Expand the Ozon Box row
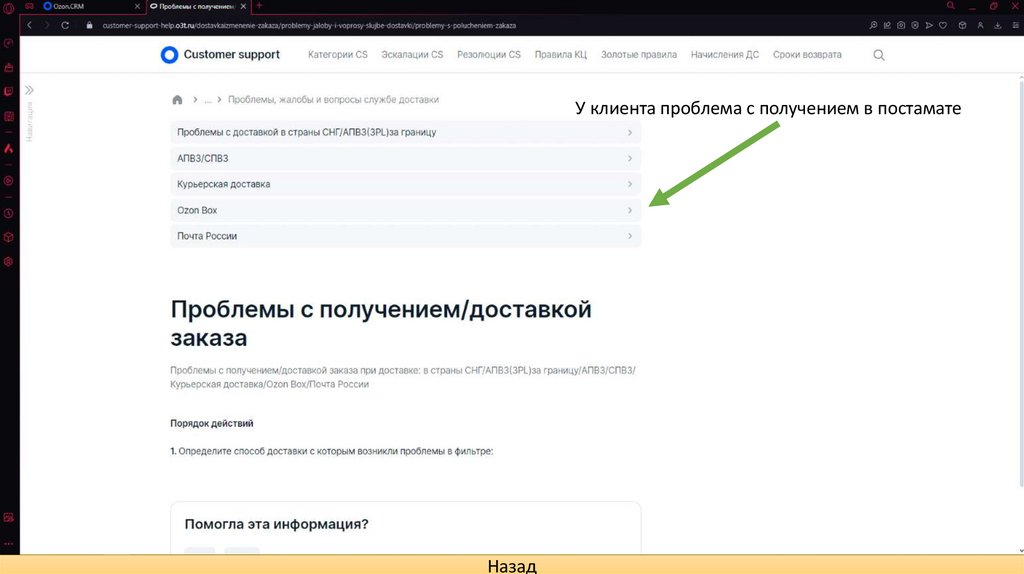 [x=406, y=210]
